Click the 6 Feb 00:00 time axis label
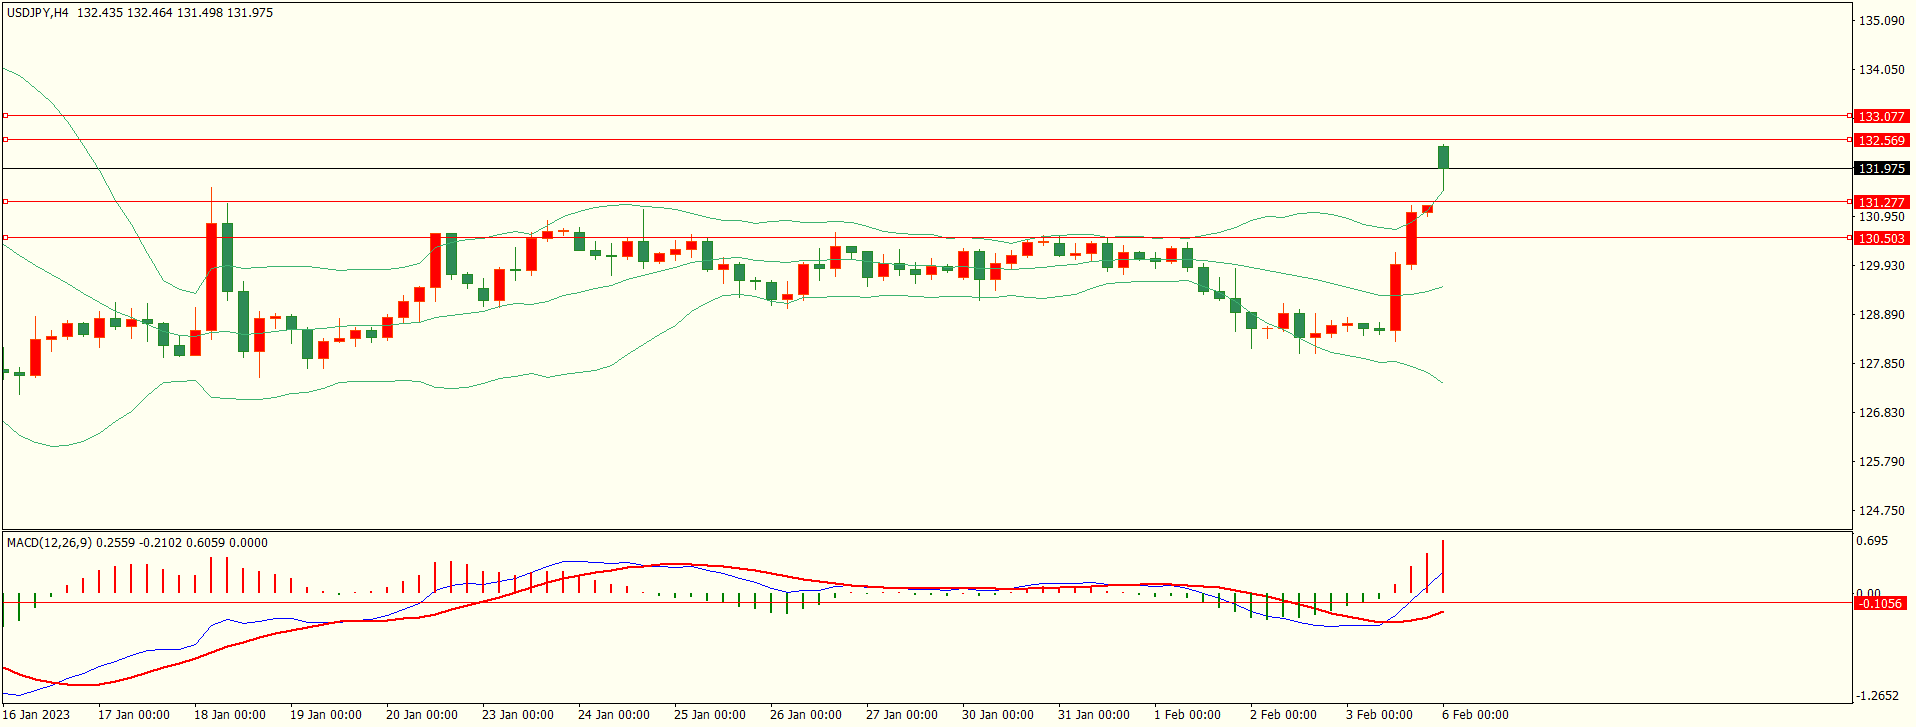The height and width of the screenshot is (727, 1916). (x=1474, y=715)
